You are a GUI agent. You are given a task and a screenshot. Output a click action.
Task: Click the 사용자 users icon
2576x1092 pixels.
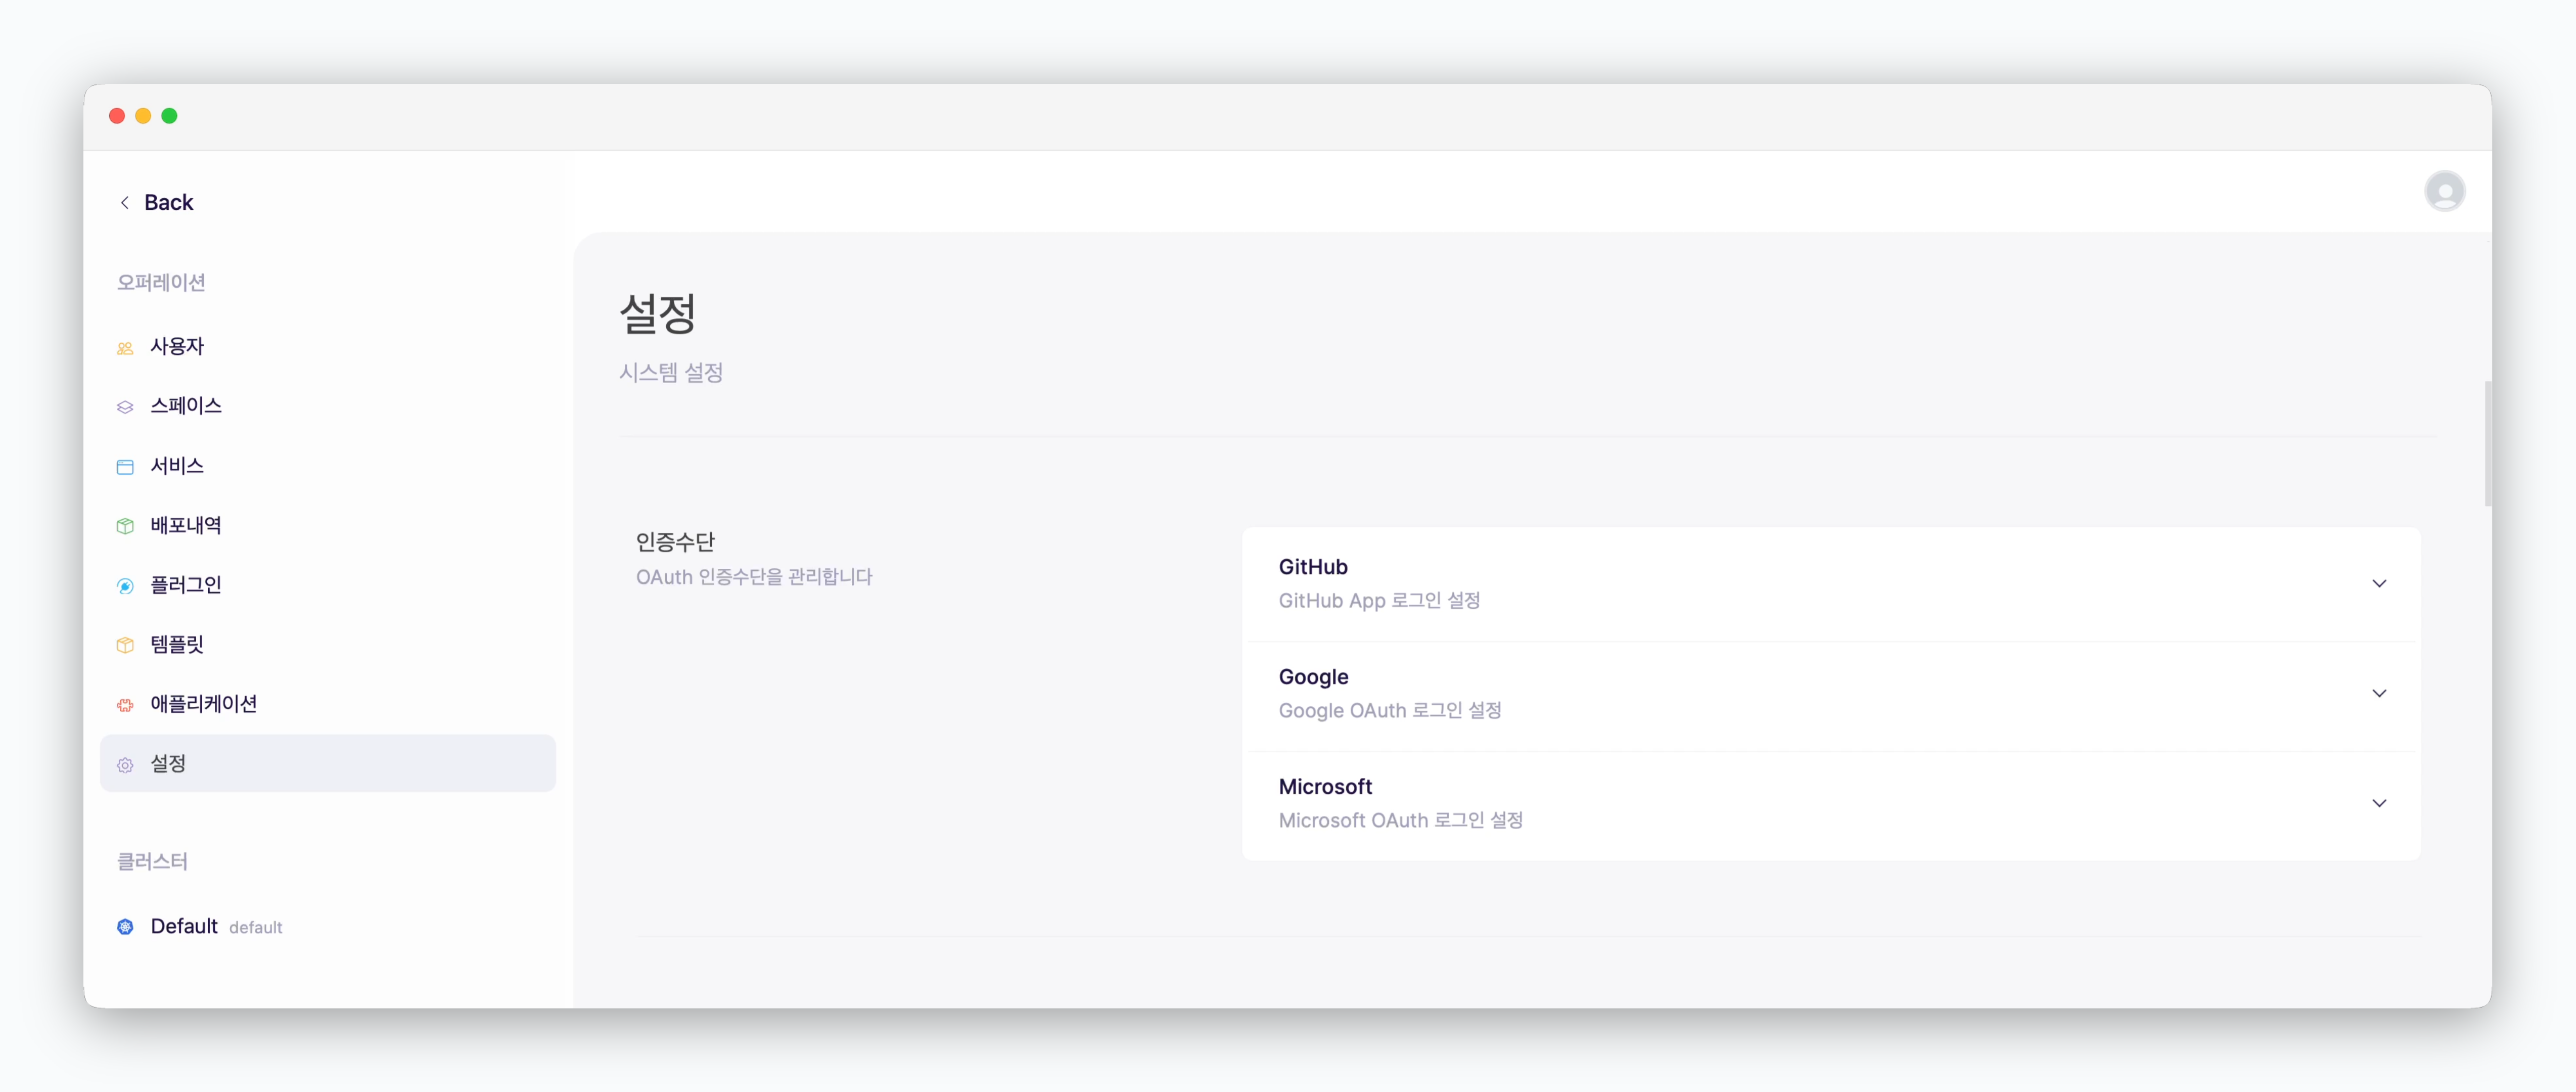coord(125,348)
